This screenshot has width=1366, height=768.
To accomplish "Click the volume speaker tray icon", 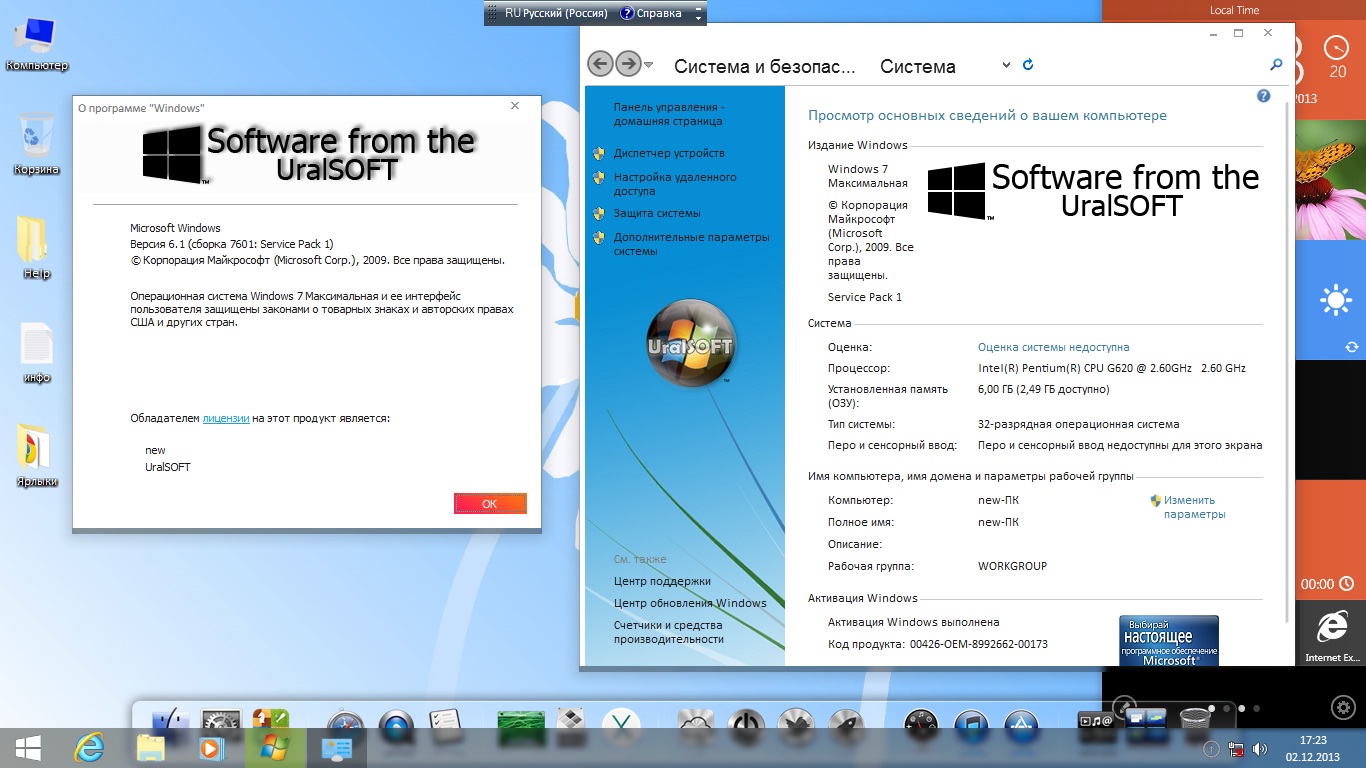I will pos(1262,749).
